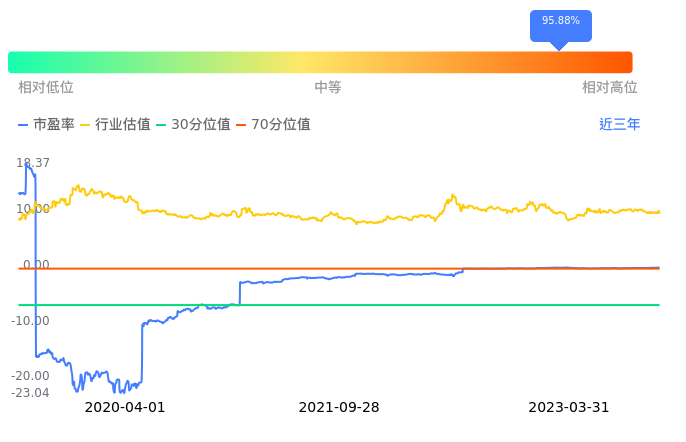Hide the 30分位值 legend series
The height and width of the screenshot is (442, 686).
pyautogui.click(x=193, y=125)
